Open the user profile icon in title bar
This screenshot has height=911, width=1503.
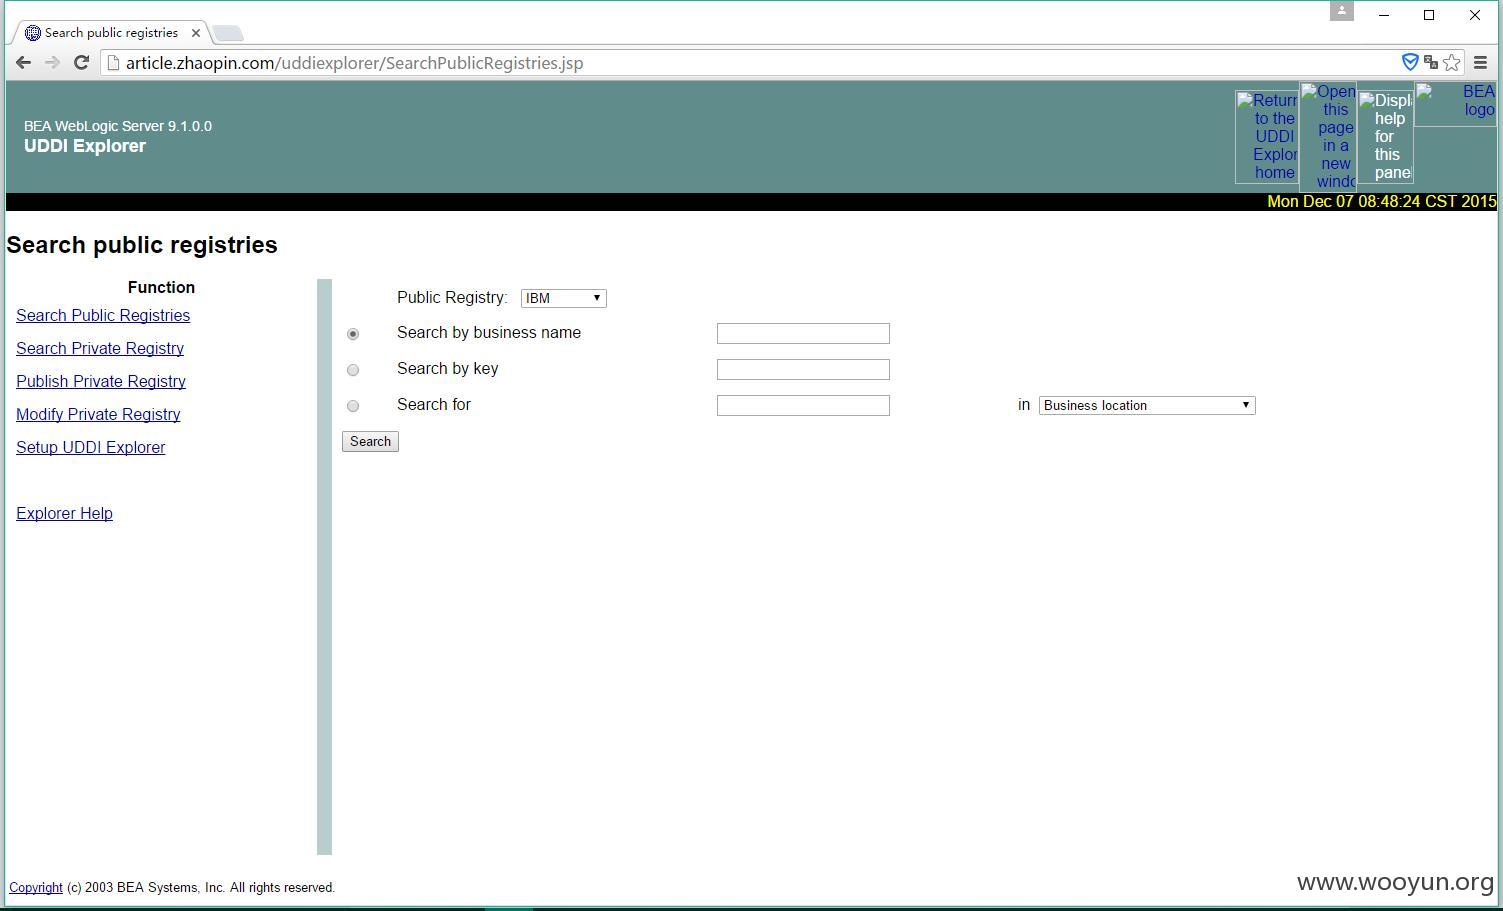[1342, 11]
